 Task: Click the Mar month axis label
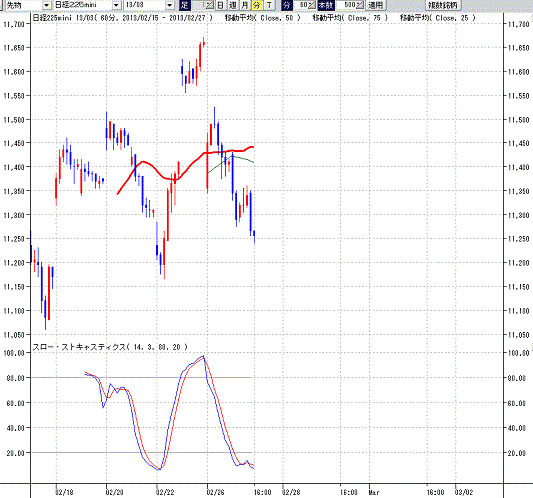374,492
